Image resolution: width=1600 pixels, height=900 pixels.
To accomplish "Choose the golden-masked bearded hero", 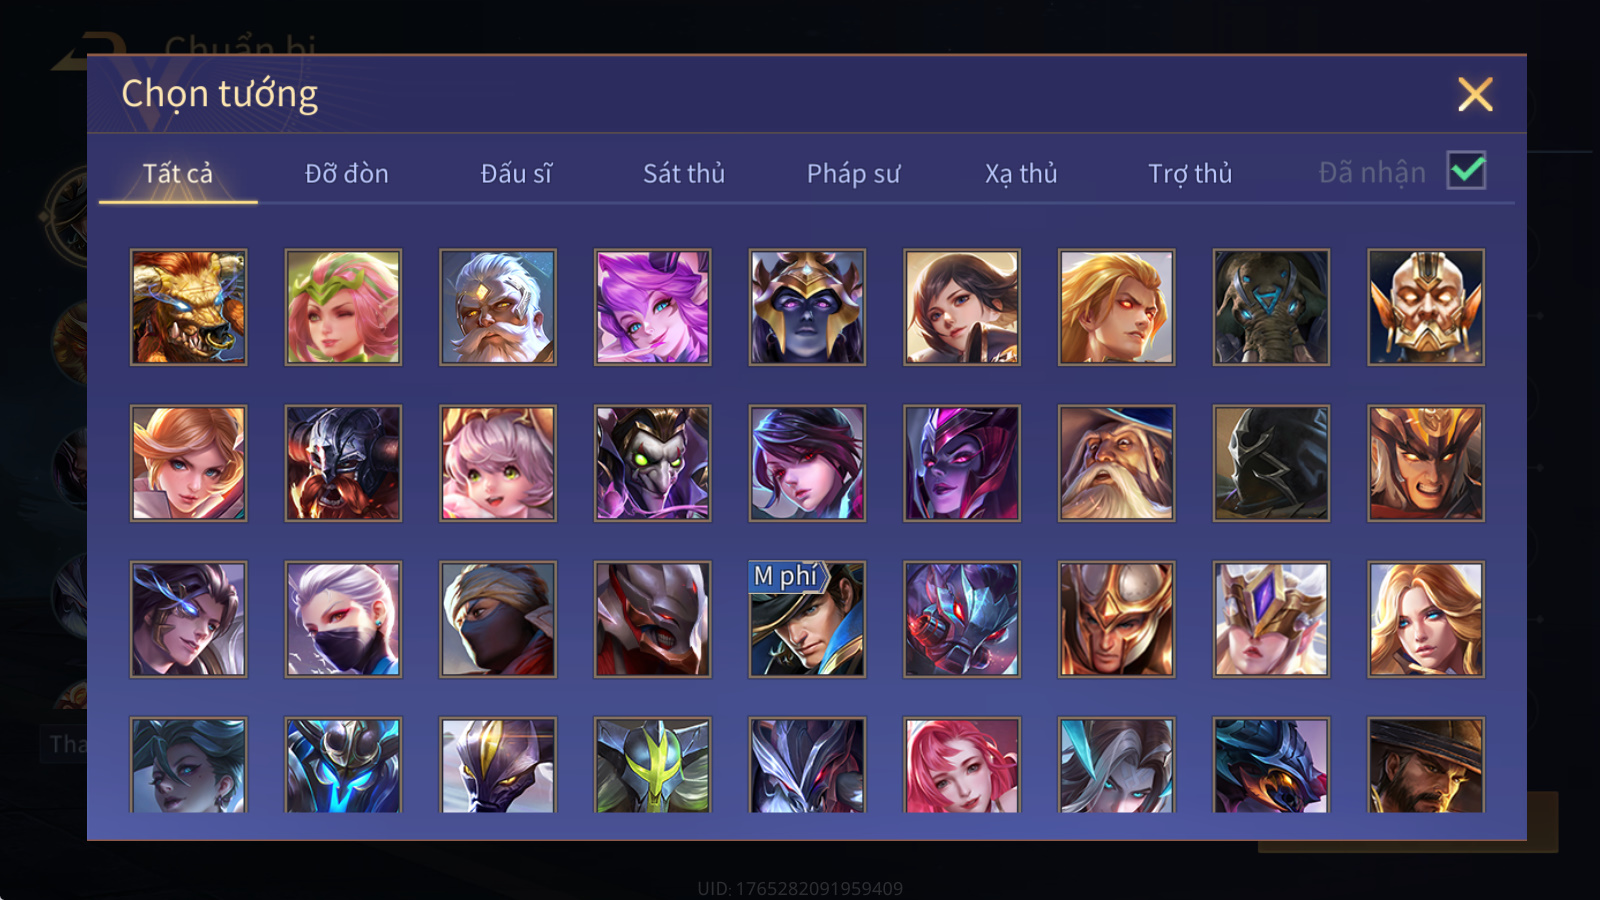I will click(x=1426, y=307).
